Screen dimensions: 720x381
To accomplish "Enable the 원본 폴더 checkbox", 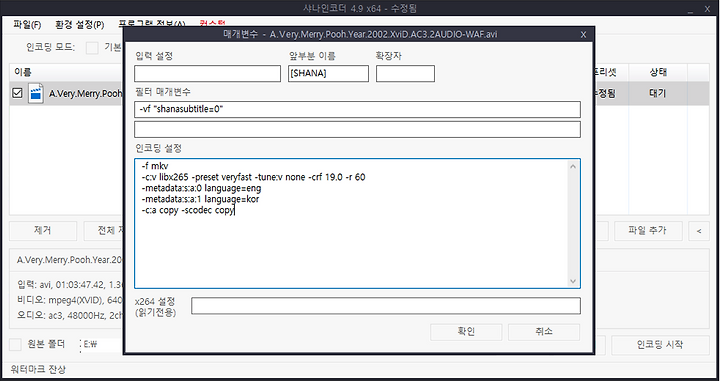I will click(x=16, y=344).
